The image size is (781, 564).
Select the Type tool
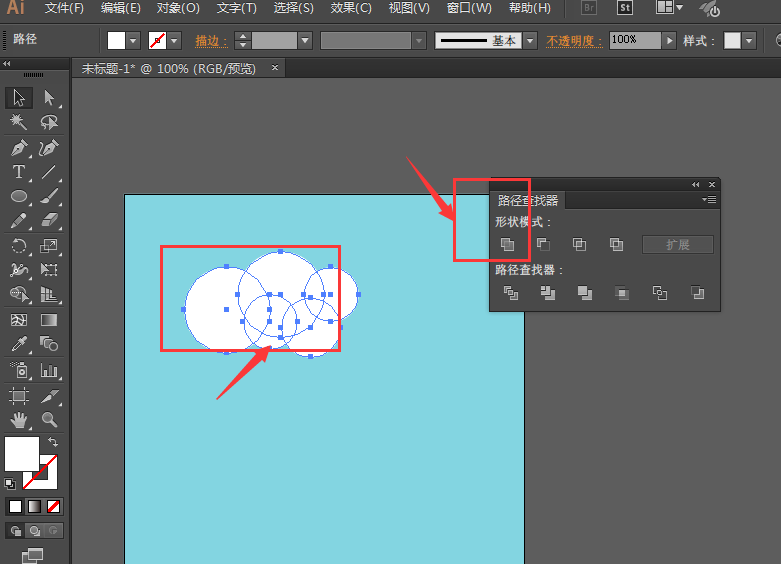coord(19,172)
